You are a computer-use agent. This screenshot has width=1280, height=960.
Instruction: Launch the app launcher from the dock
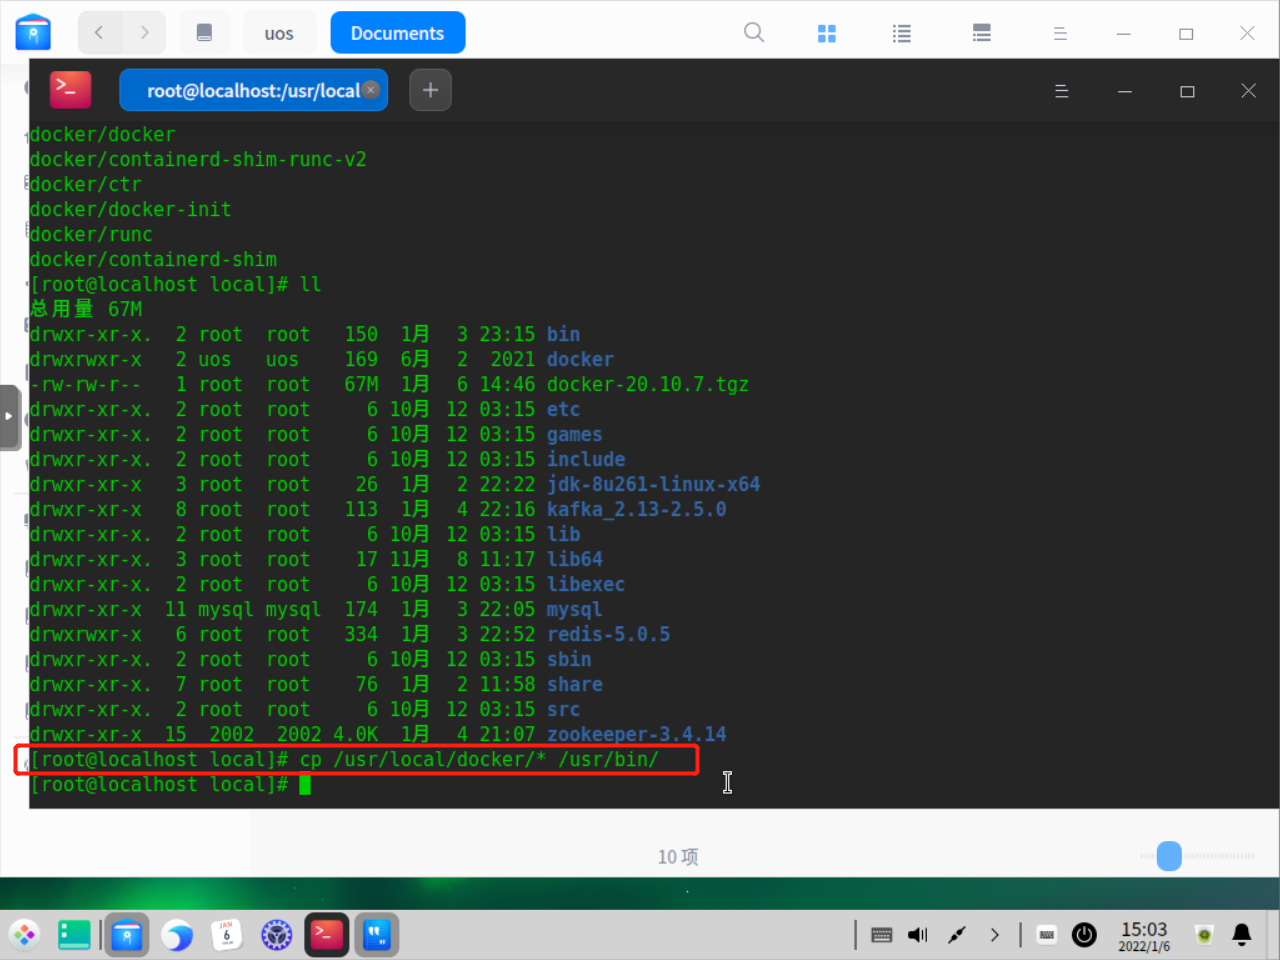(x=24, y=934)
